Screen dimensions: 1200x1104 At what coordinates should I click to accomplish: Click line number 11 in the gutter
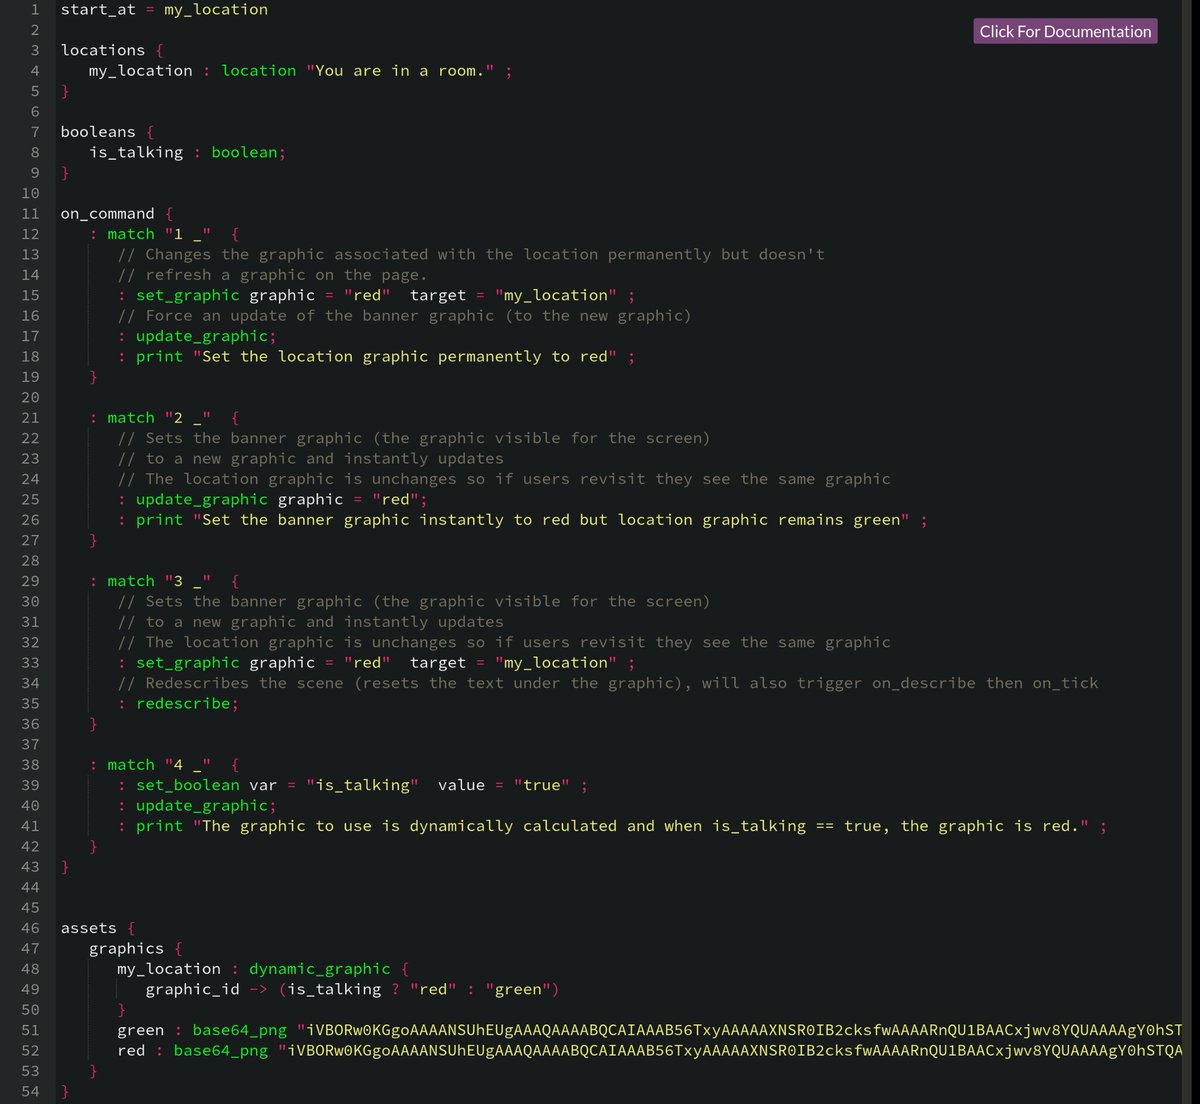(30, 214)
